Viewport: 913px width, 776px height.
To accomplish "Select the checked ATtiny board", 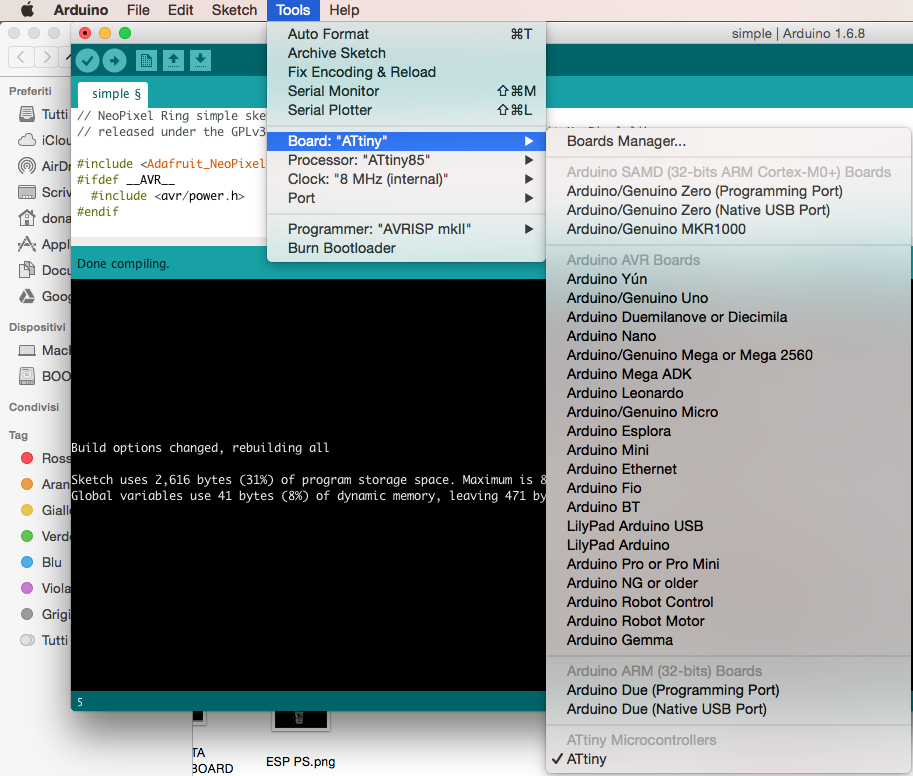I will click(728, 759).
